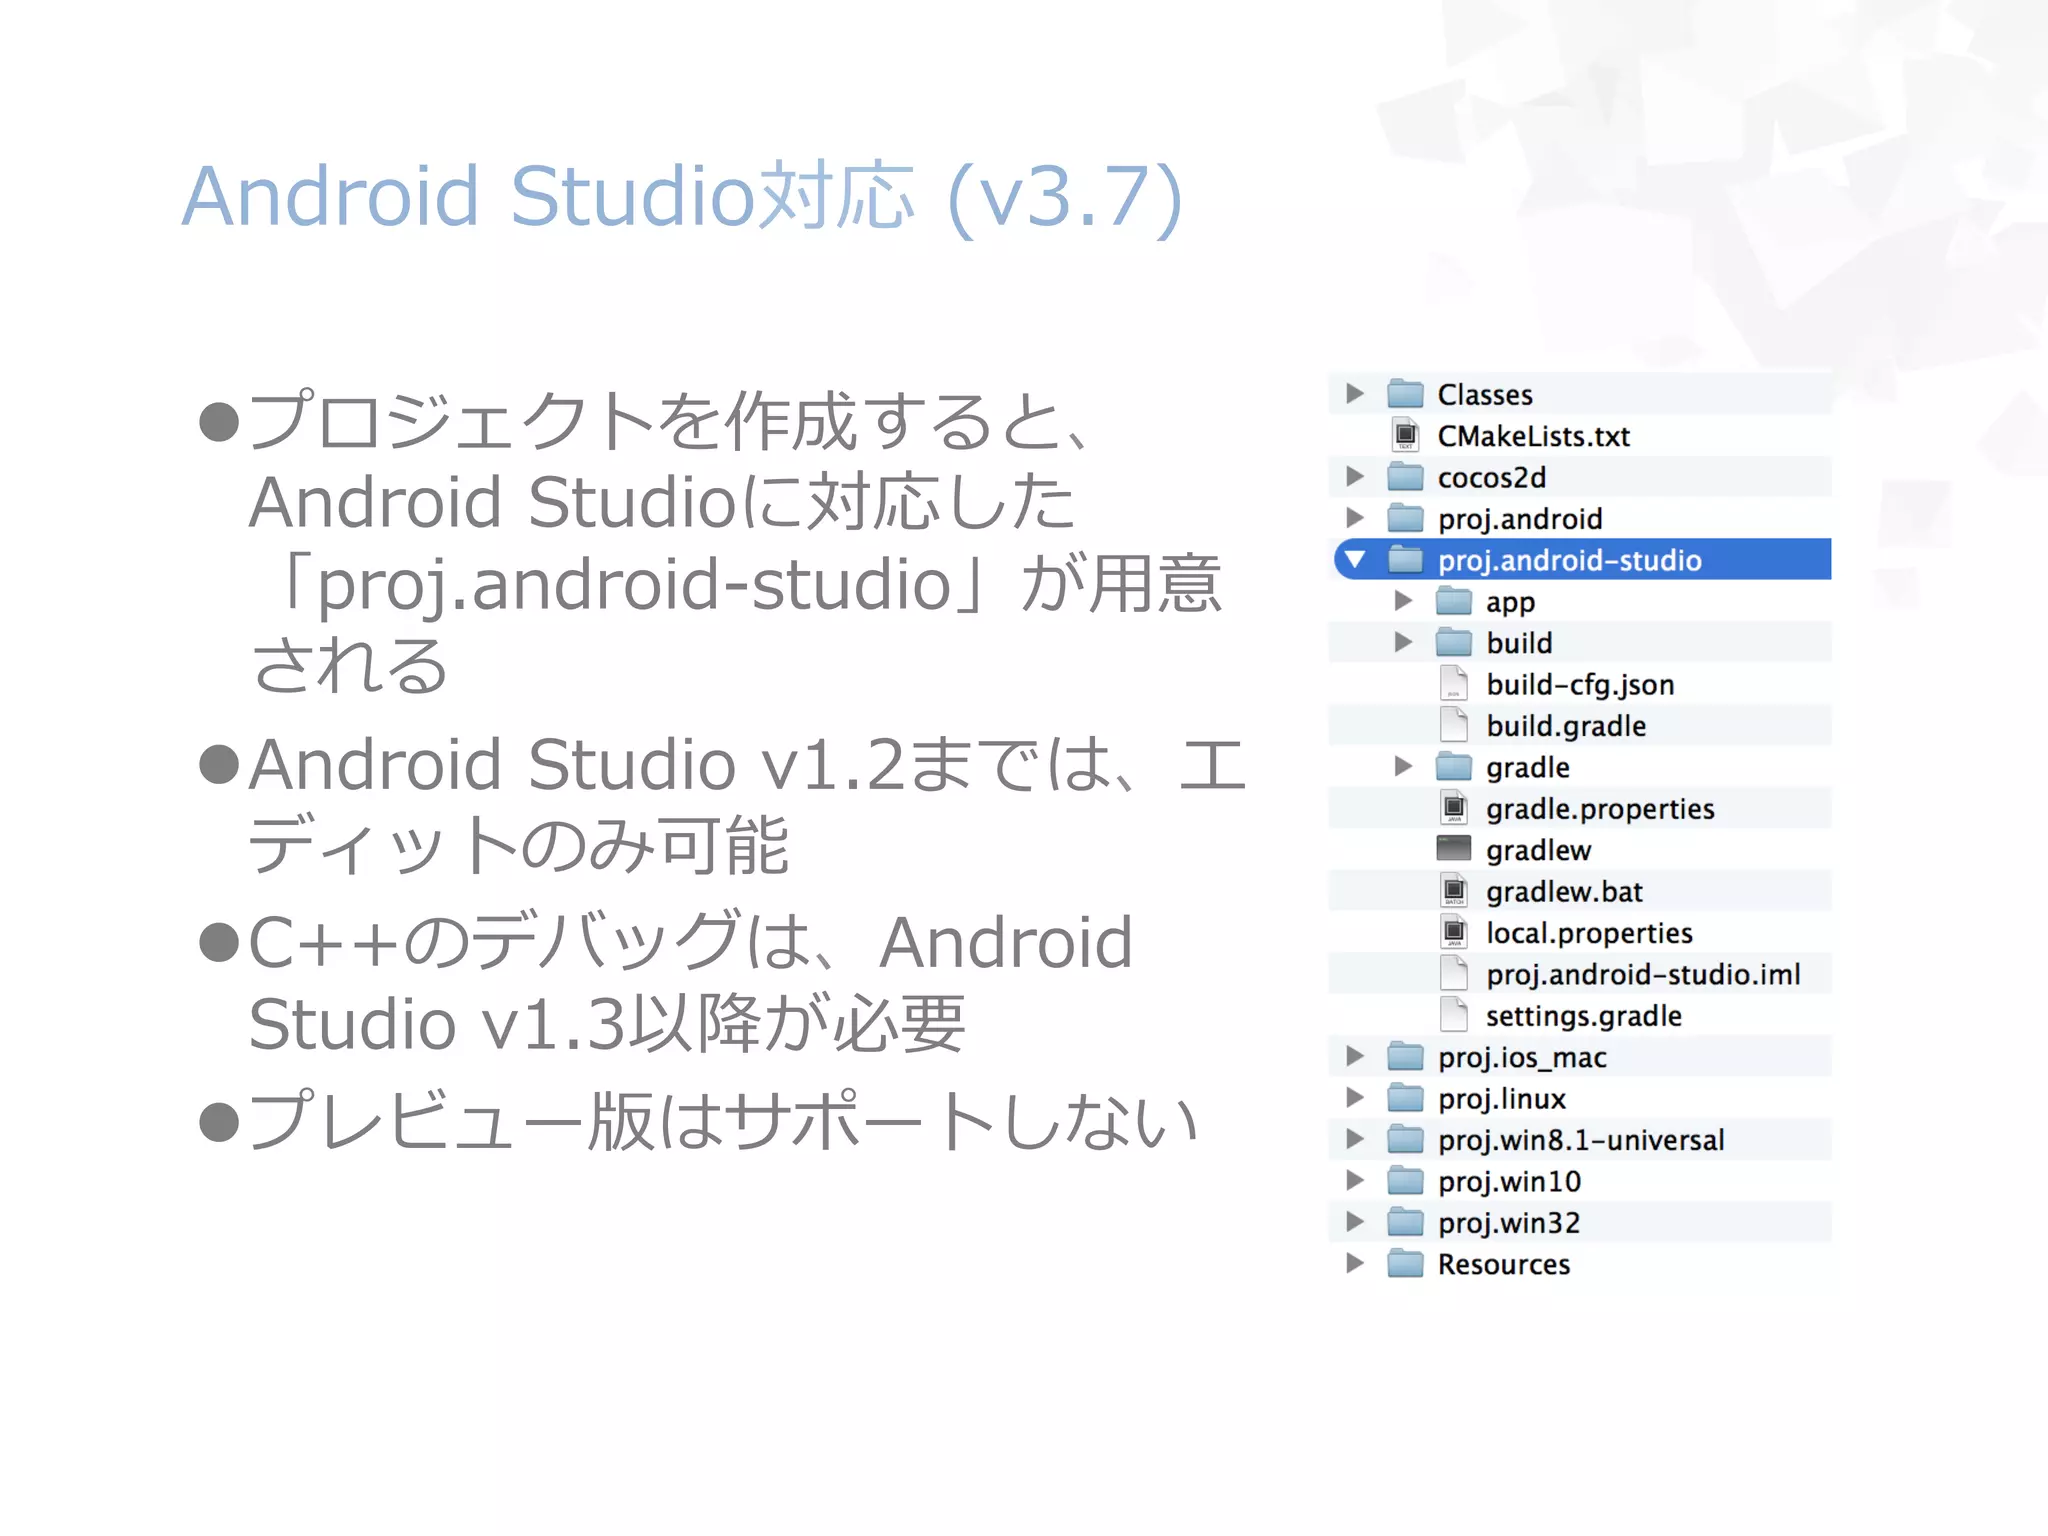Click the slide title 'Android Studio対応 (v3.7)'

pyautogui.click(x=683, y=197)
